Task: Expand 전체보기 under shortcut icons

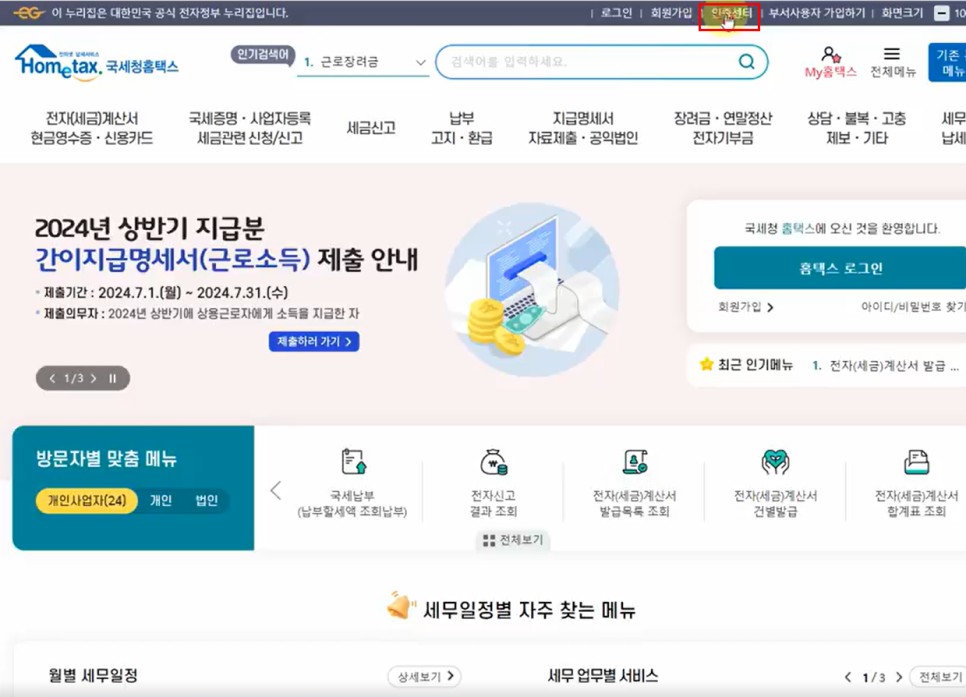Action: tap(513, 540)
